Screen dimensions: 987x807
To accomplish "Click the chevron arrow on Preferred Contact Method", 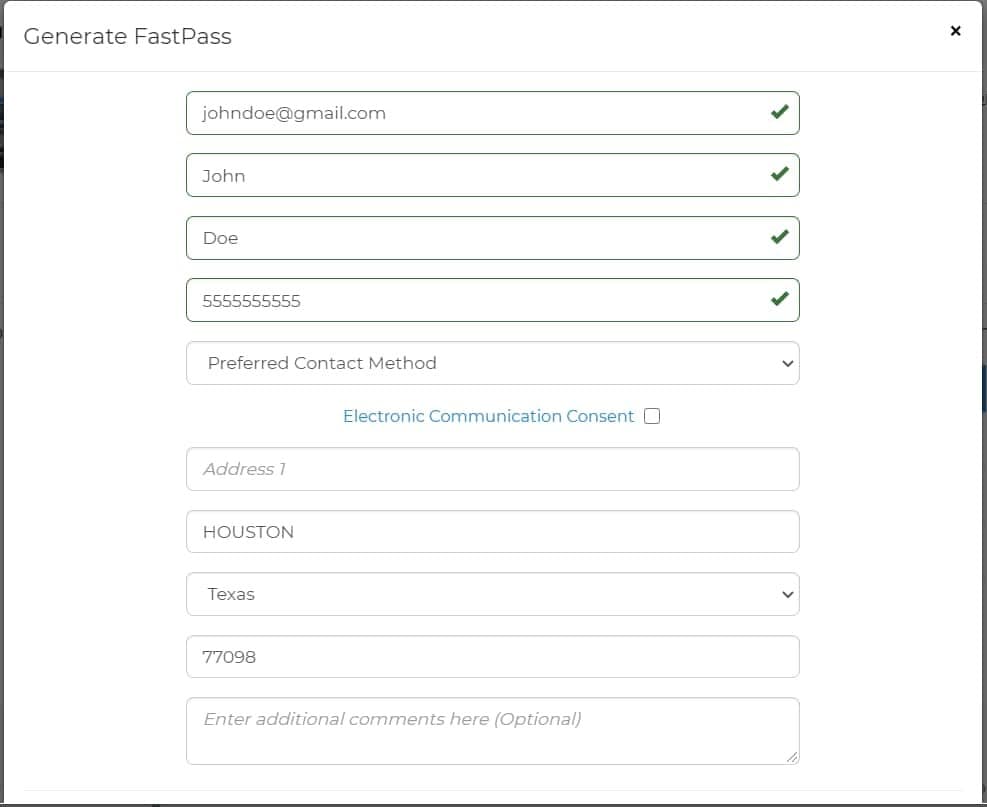I will tap(787, 363).
